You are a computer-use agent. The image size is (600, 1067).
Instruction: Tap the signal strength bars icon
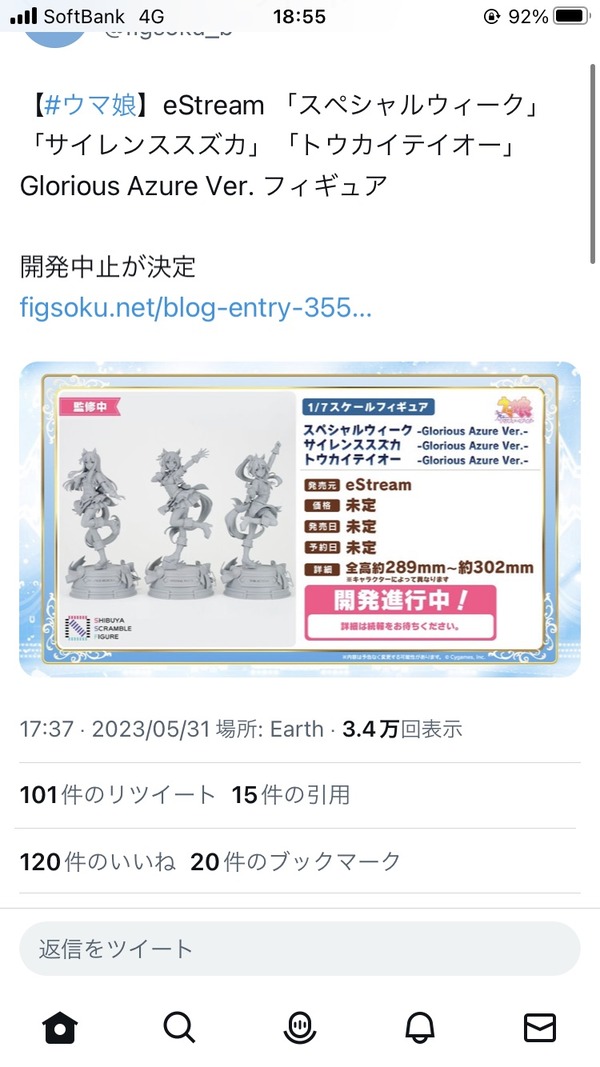point(24,16)
